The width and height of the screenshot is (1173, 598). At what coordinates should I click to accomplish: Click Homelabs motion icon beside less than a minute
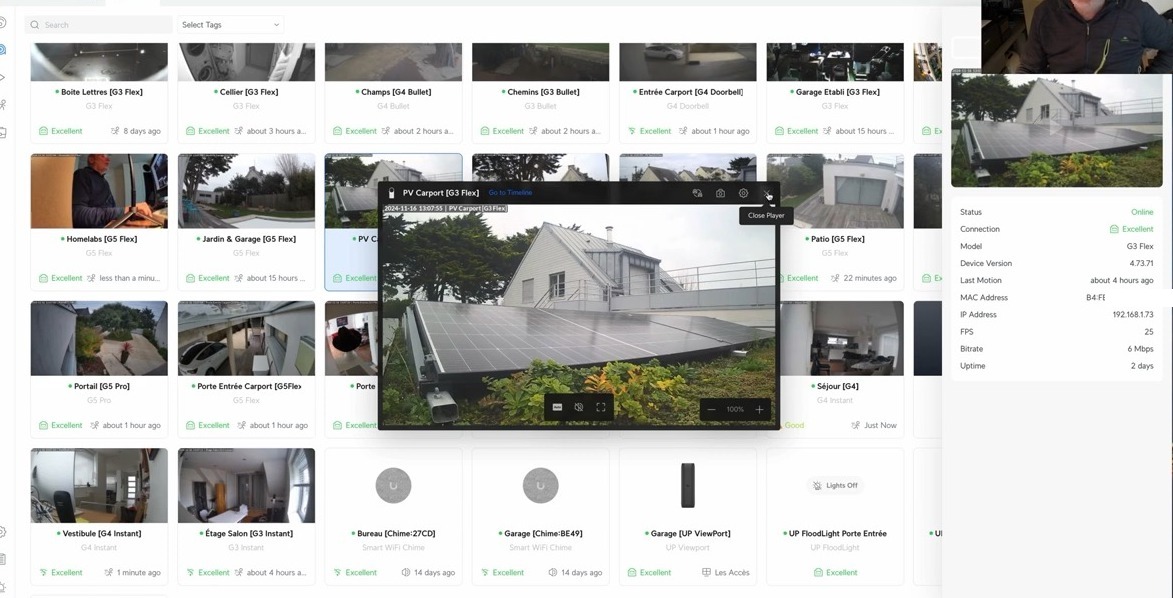point(91,278)
